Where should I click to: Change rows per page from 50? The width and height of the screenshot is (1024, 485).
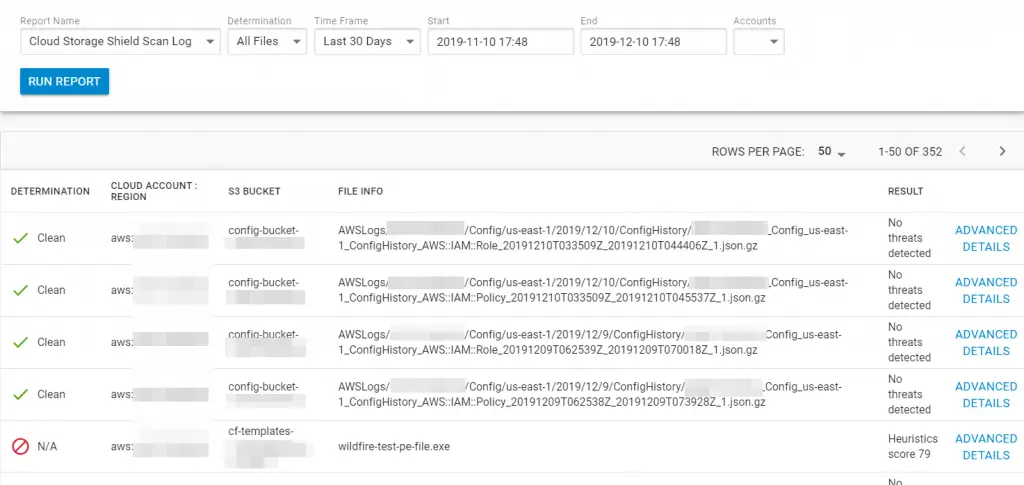coord(832,151)
